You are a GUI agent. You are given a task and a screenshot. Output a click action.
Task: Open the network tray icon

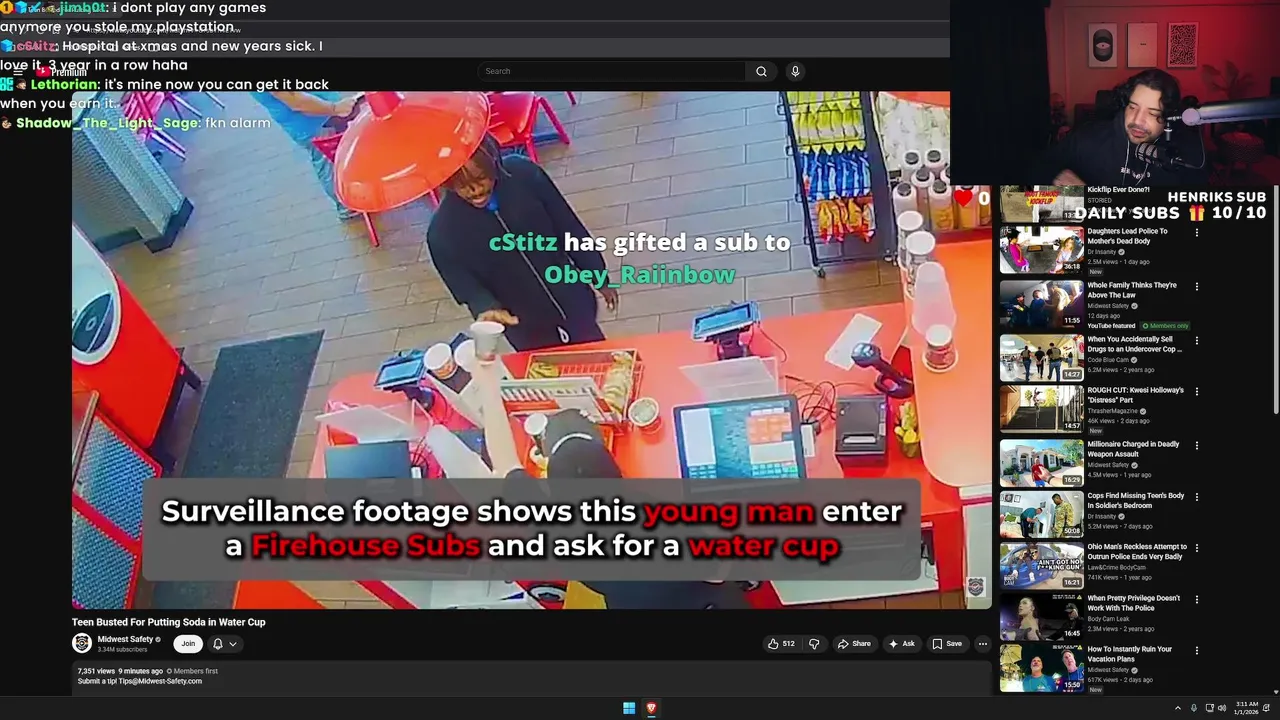(x=1209, y=708)
